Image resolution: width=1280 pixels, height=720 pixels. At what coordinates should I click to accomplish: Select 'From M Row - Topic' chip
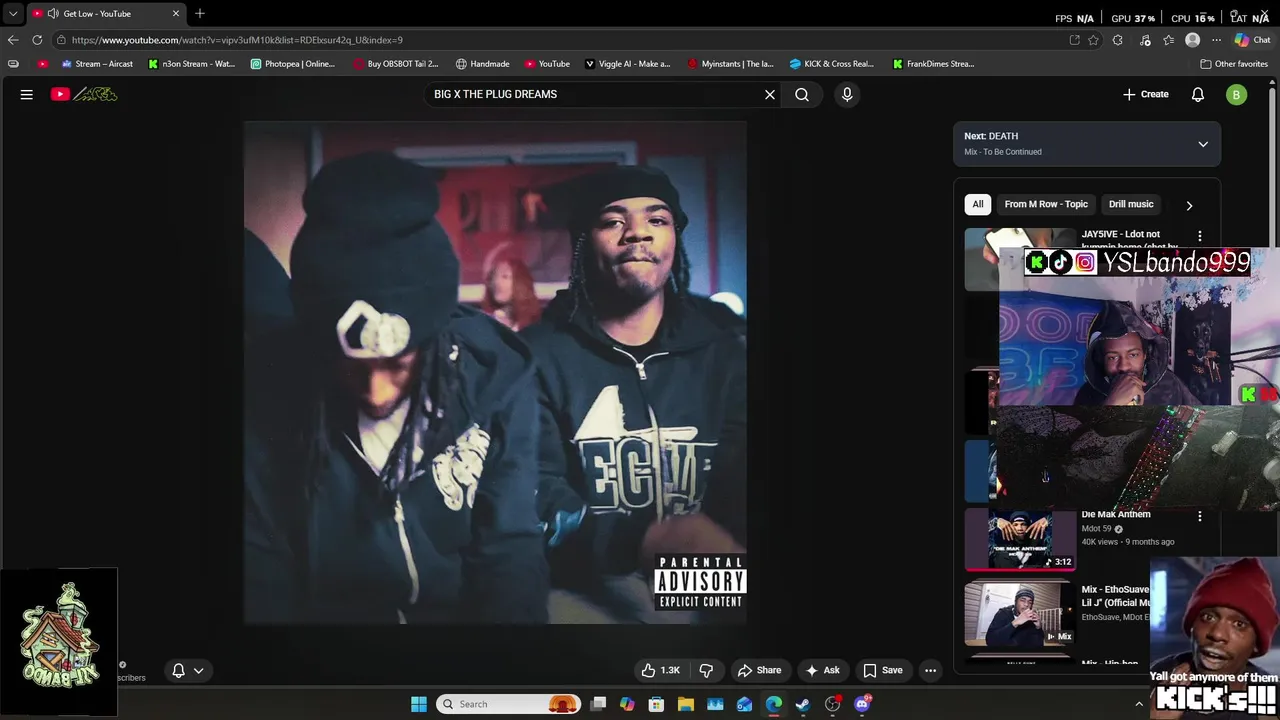[x=1046, y=204]
